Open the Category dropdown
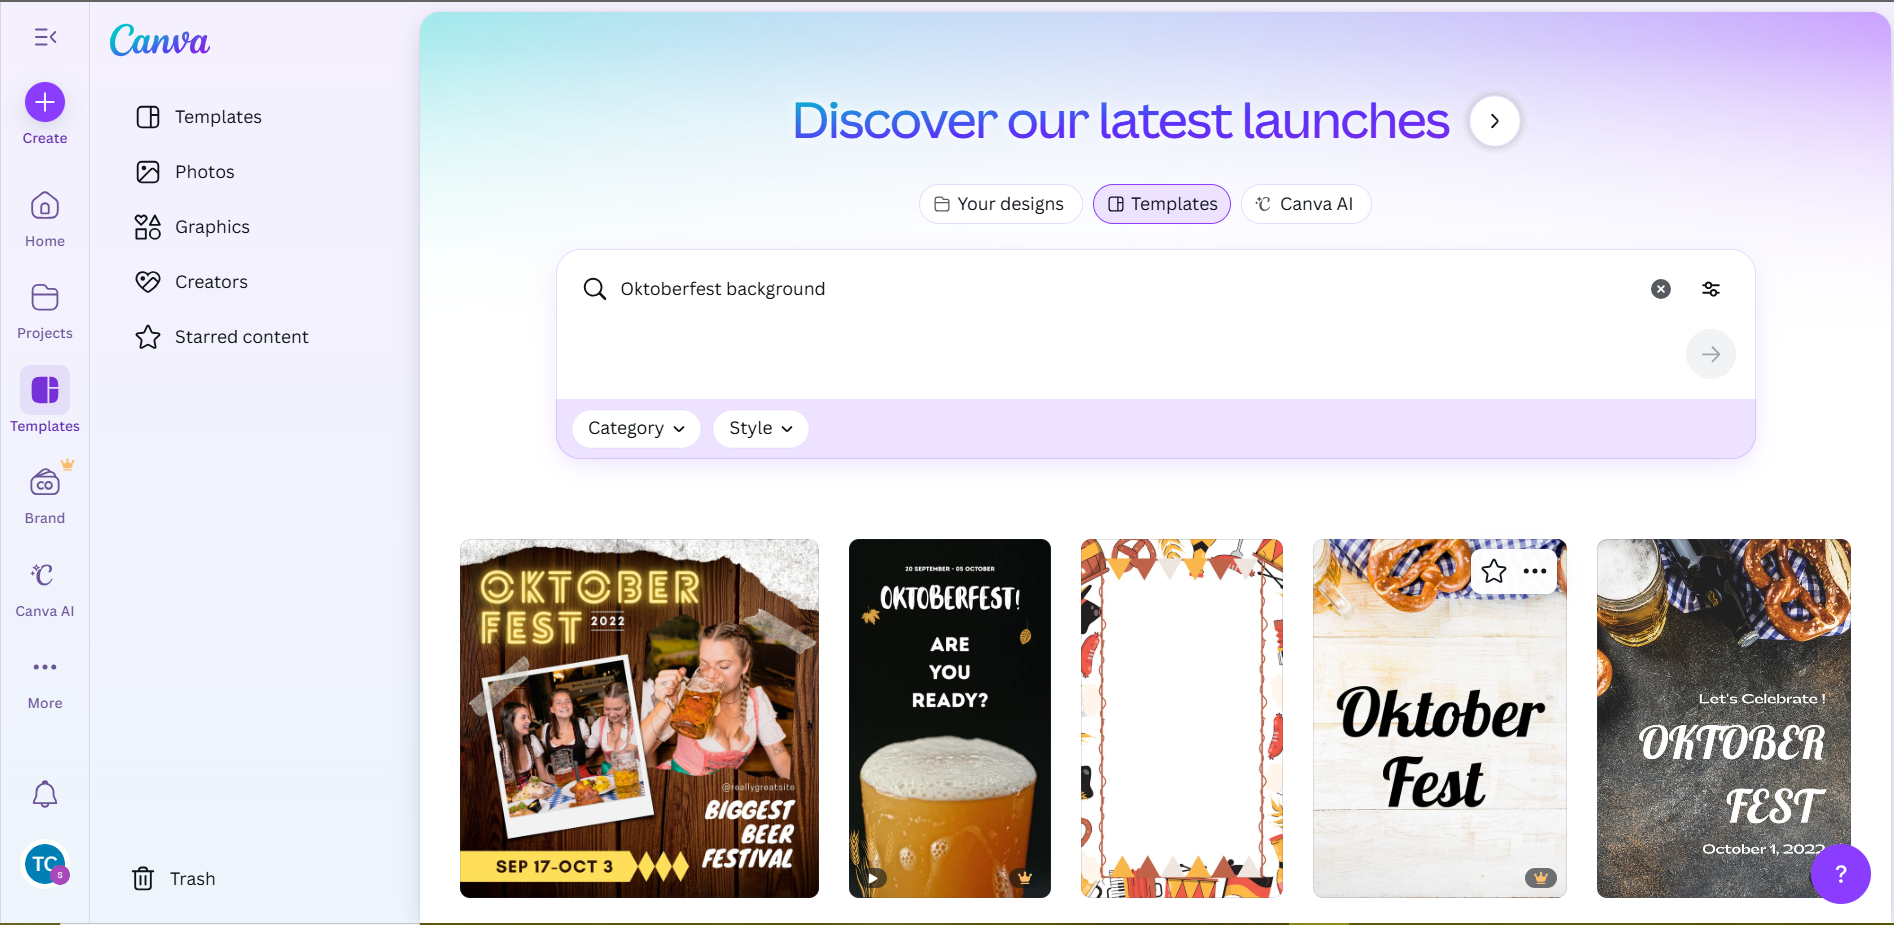This screenshot has width=1894, height=925. coord(636,428)
